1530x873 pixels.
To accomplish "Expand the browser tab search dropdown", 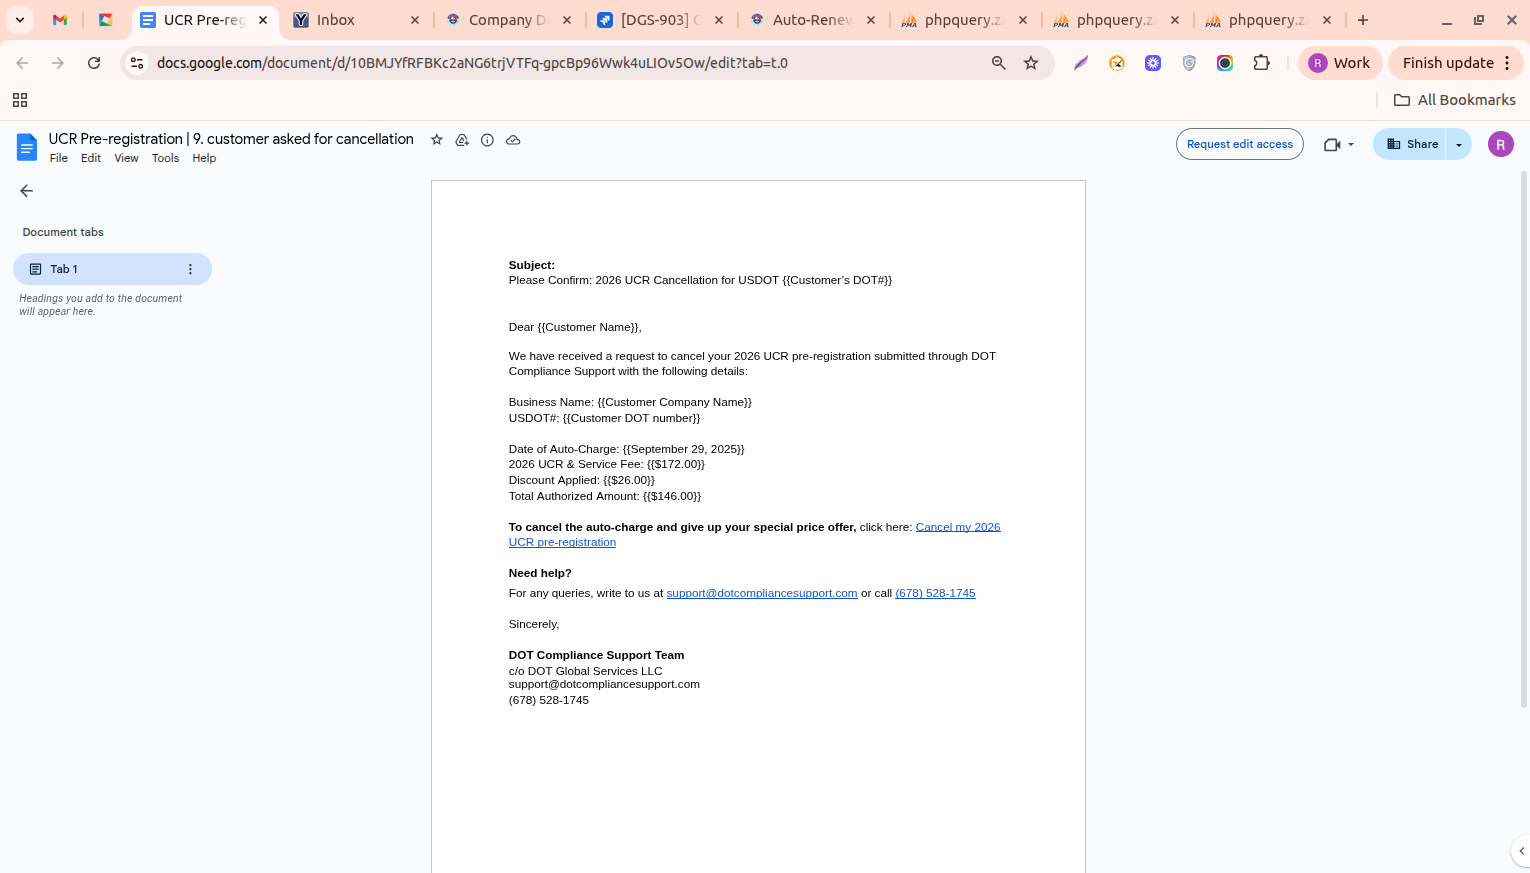I will [x=20, y=20].
